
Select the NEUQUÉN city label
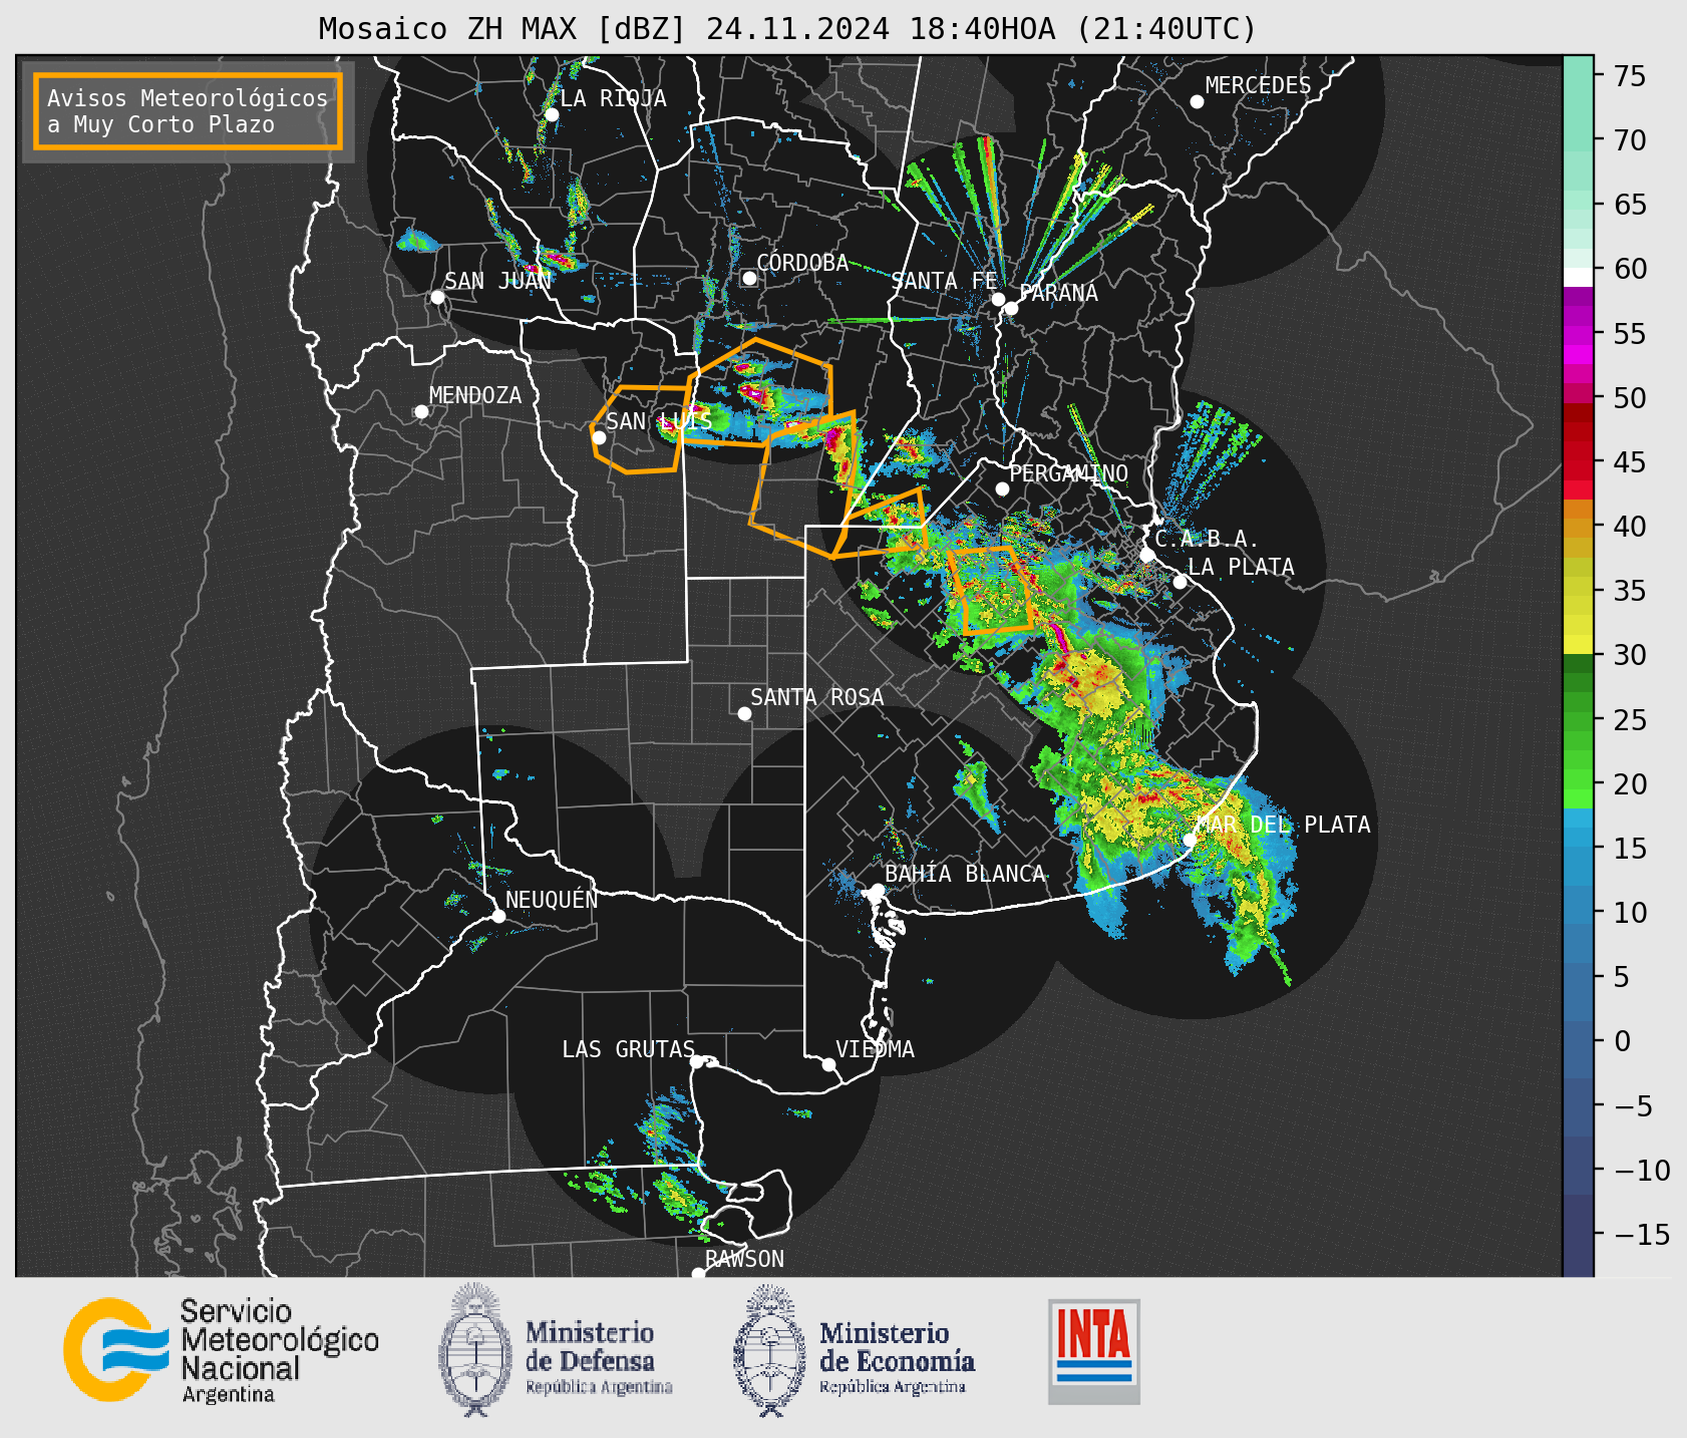(x=551, y=900)
